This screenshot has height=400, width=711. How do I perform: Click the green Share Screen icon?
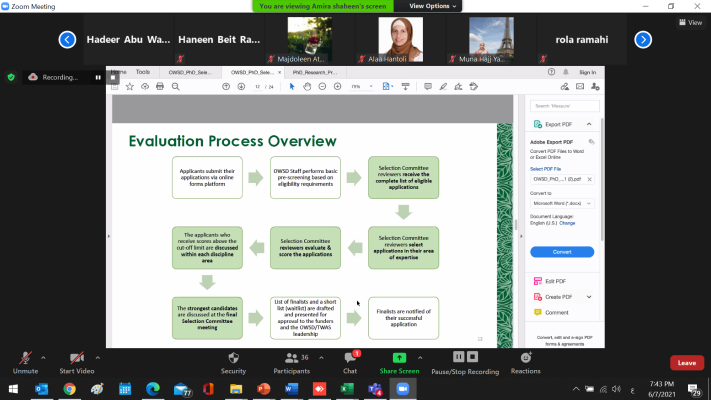point(400,357)
